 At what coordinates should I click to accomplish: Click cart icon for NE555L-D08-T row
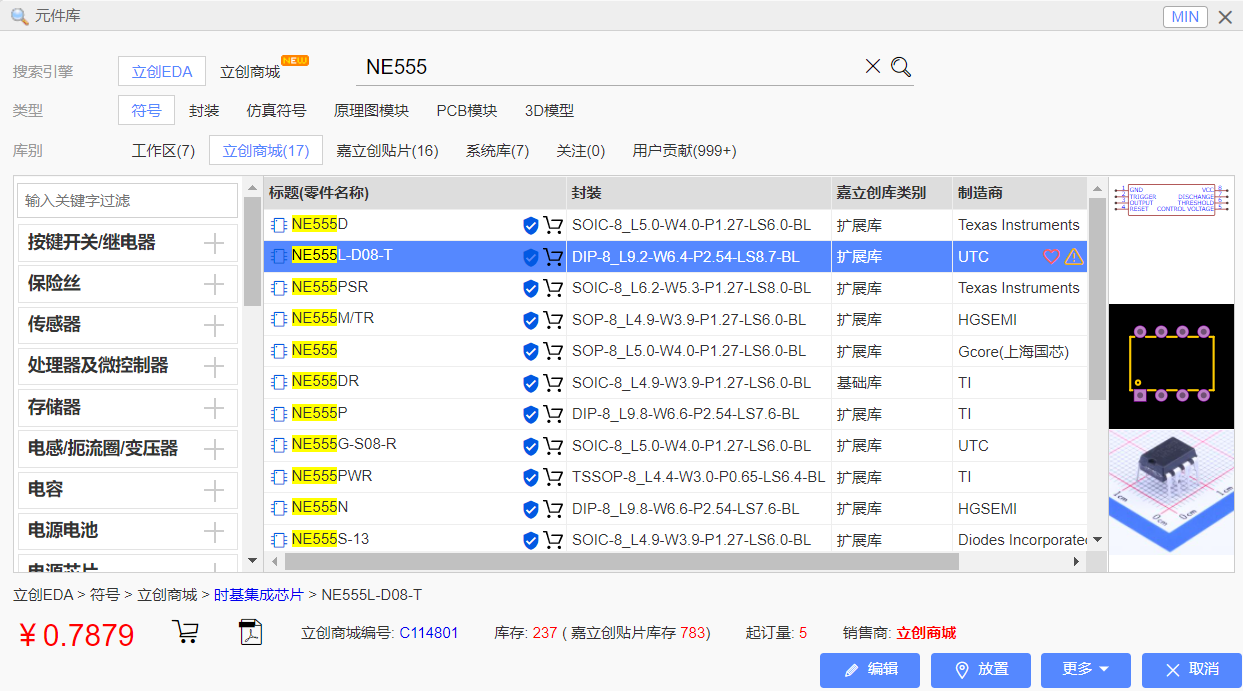click(553, 257)
